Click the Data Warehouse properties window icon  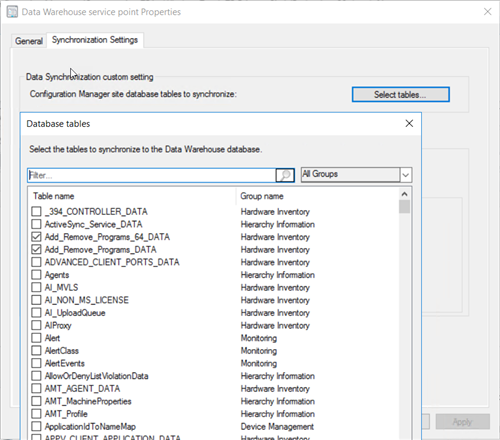click(12, 12)
